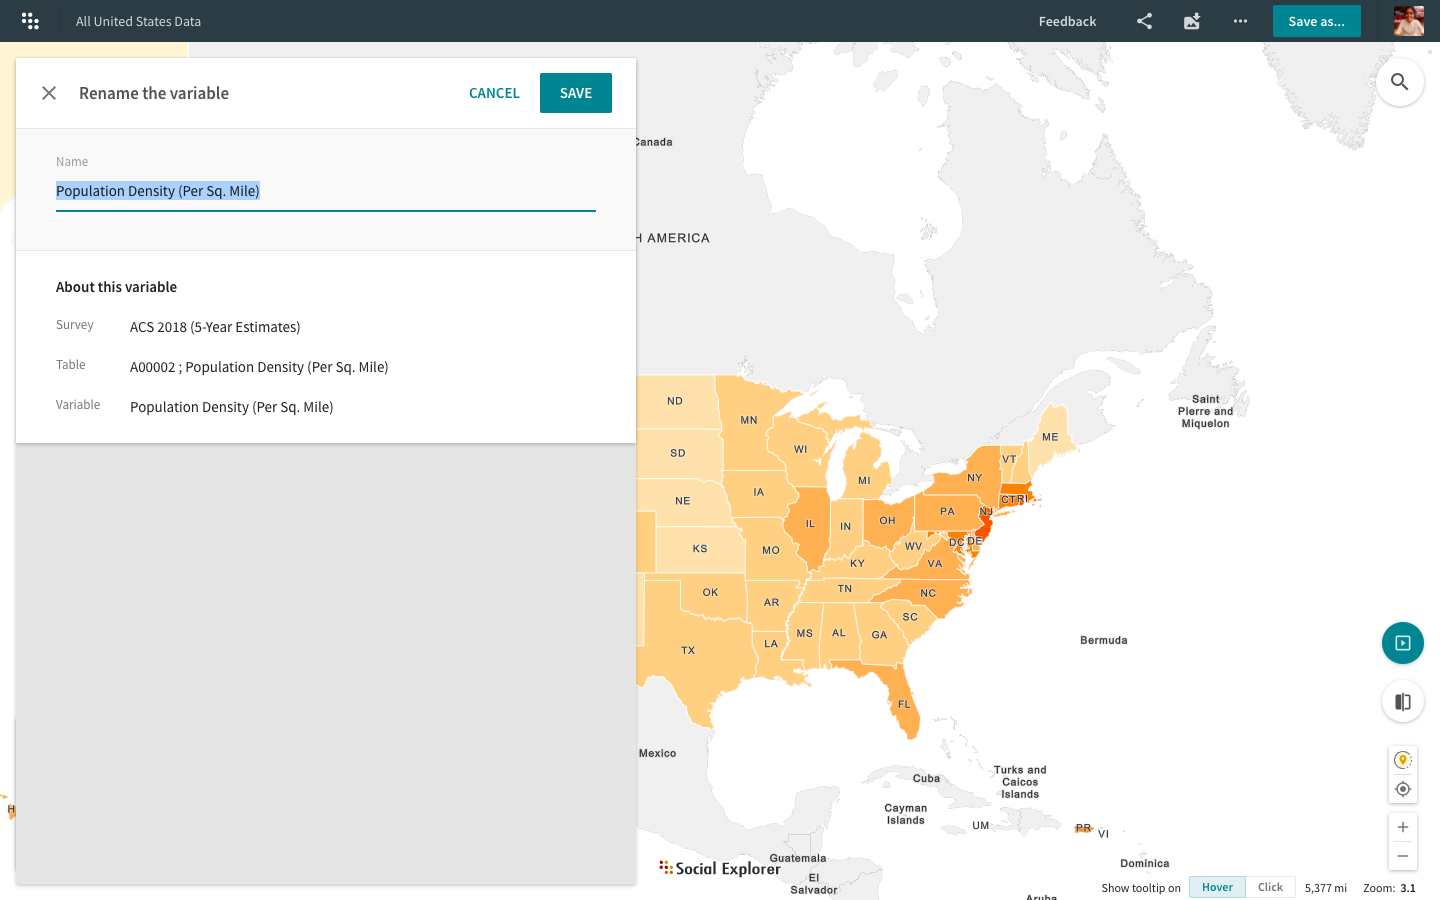Open the All United States Data project title
1440x900 pixels.
click(138, 20)
